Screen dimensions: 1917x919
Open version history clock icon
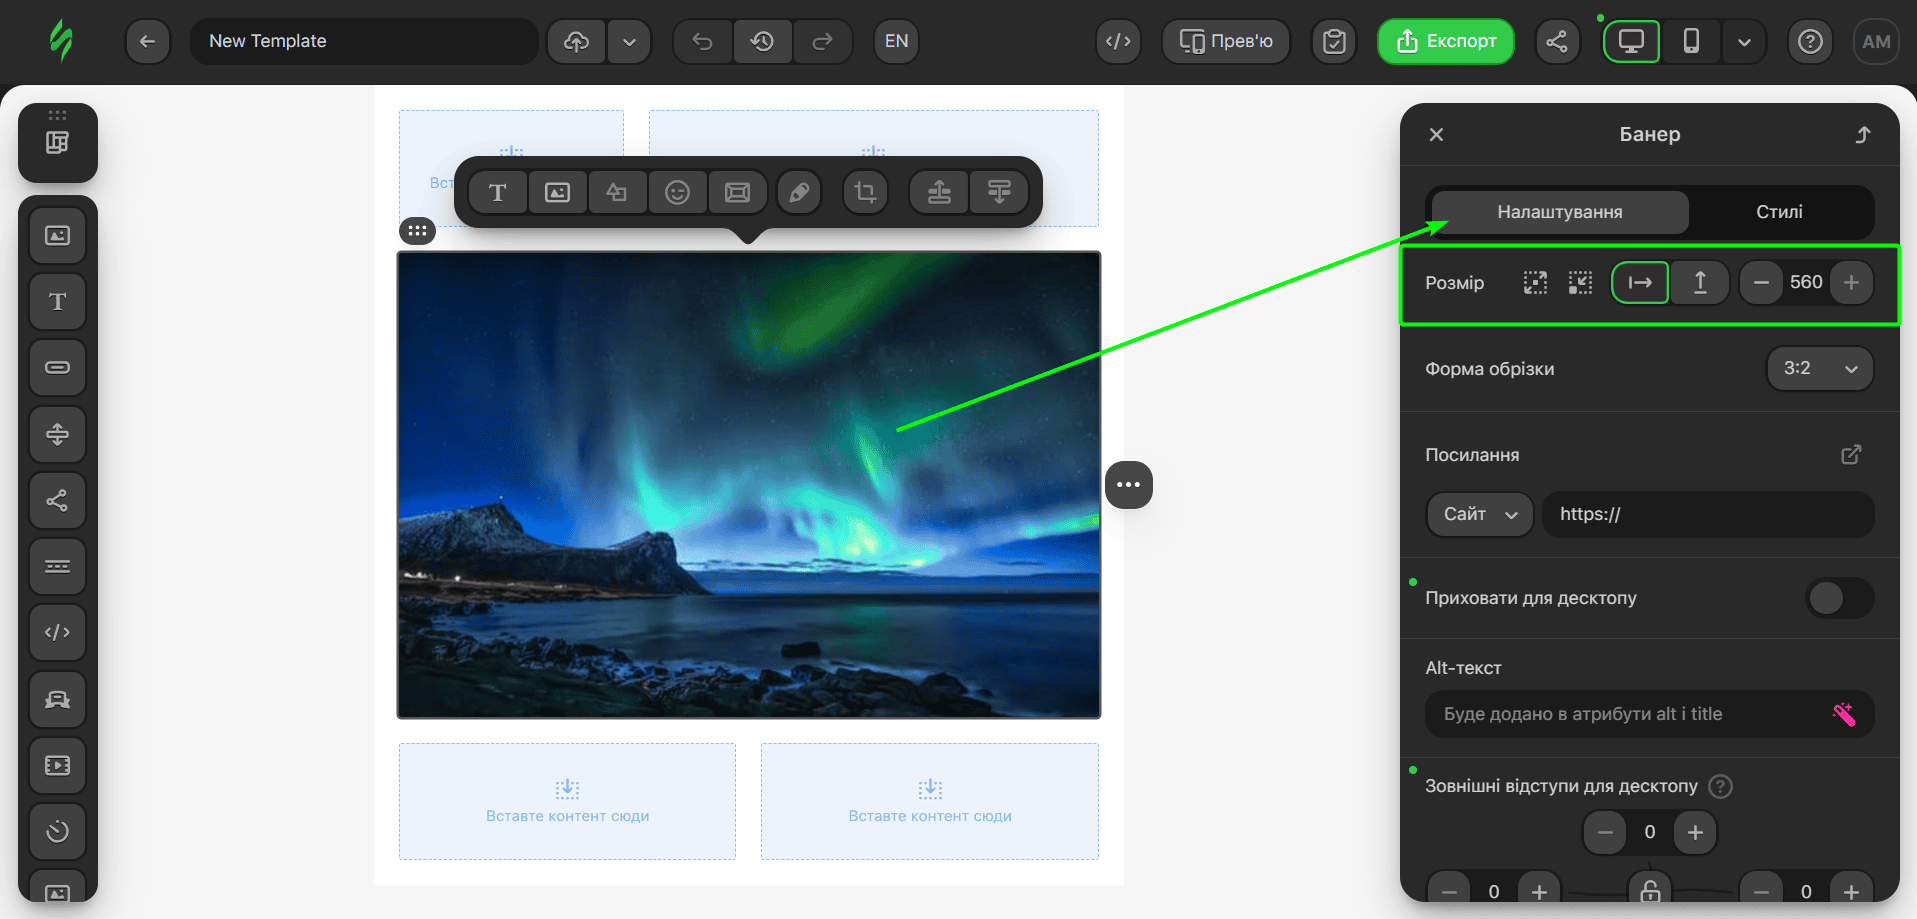(762, 41)
